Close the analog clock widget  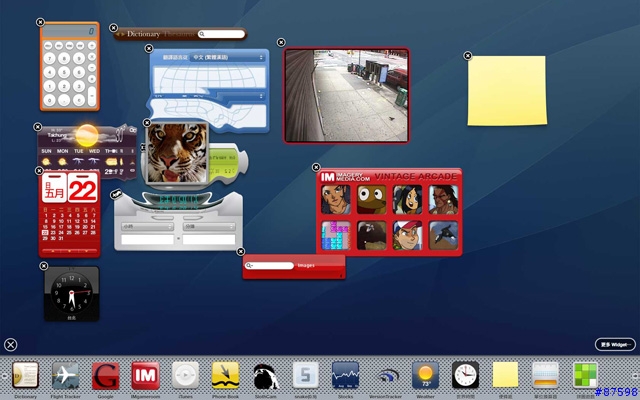point(44,266)
